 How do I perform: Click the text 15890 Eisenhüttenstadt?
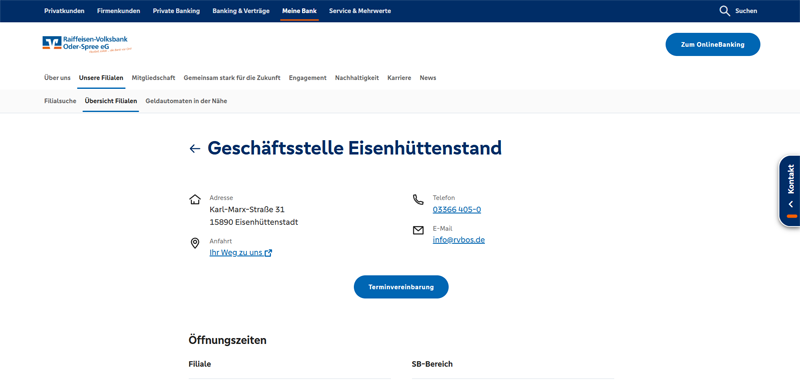[x=254, y=222]
